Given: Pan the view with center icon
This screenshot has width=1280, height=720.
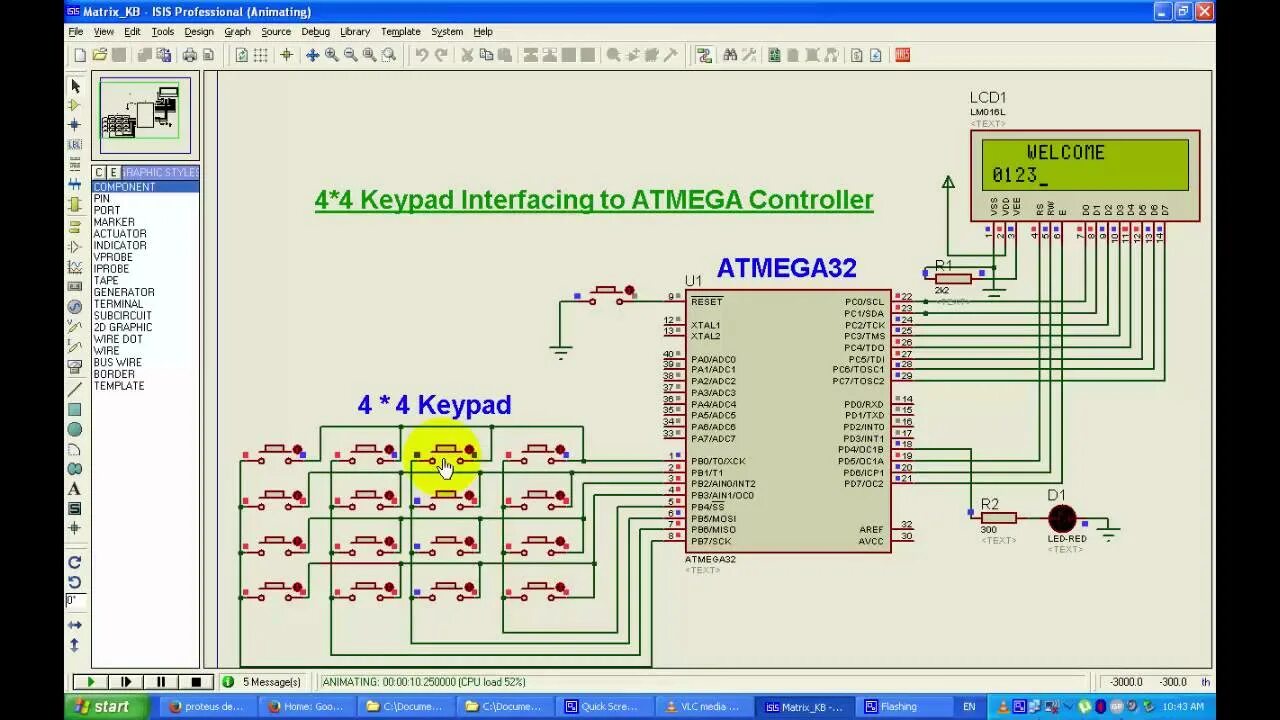Looking at the screenshot, I should (312, 55).
